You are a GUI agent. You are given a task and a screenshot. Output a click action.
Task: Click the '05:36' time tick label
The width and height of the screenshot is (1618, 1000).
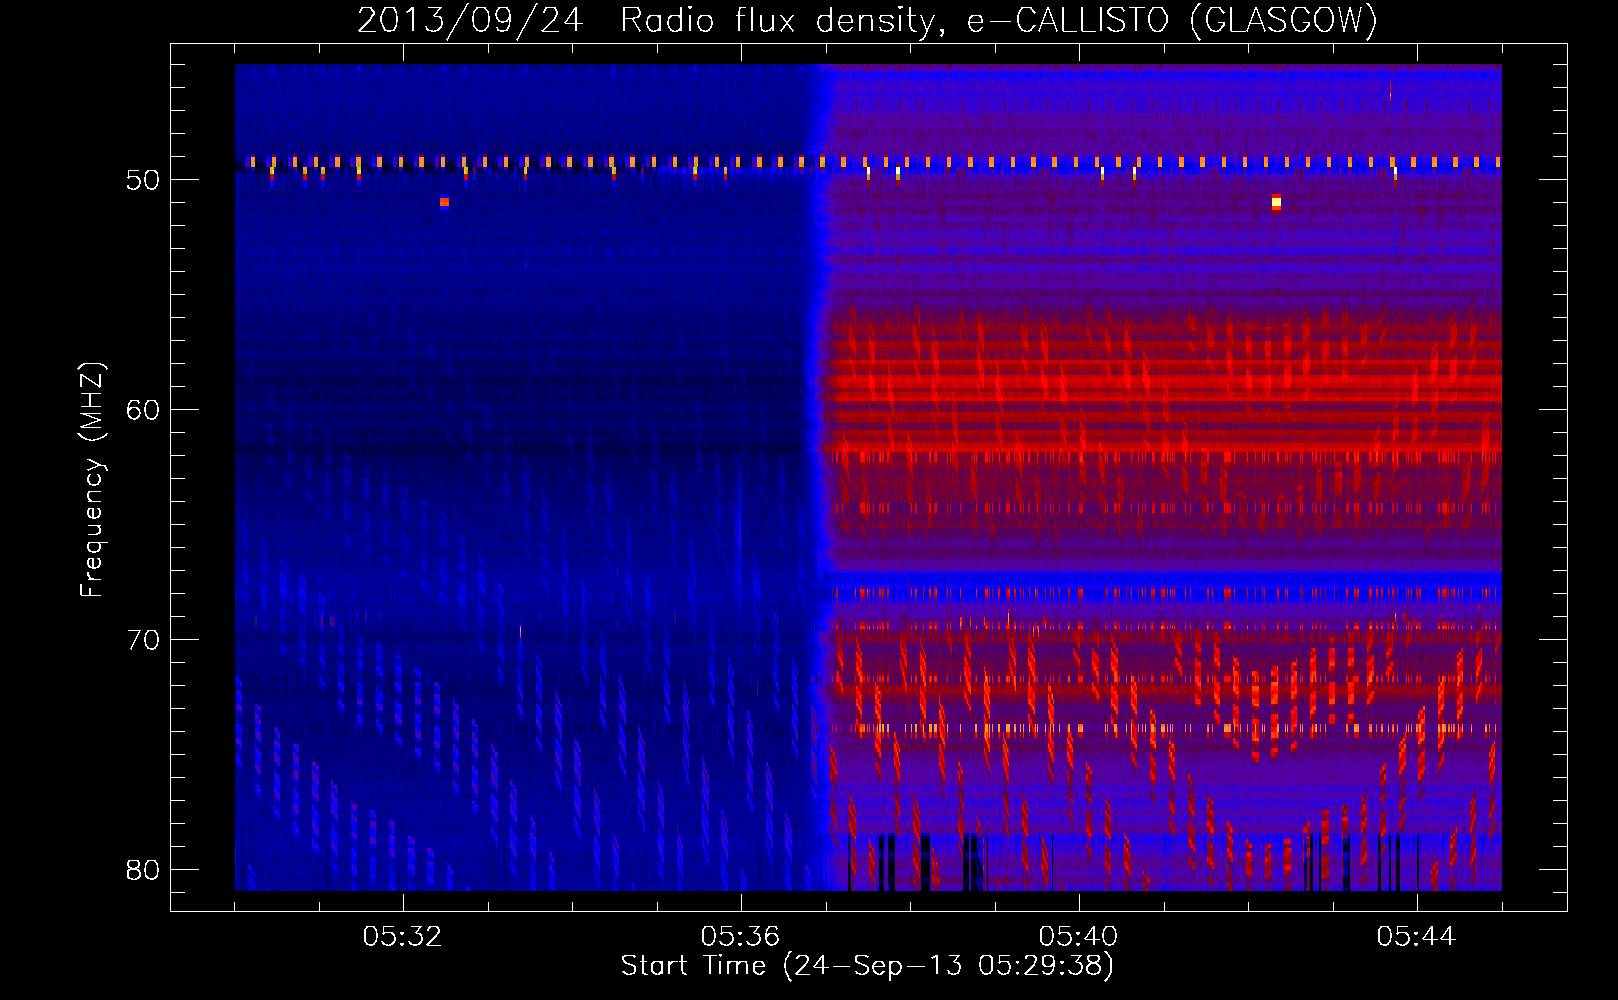[740, 936]
